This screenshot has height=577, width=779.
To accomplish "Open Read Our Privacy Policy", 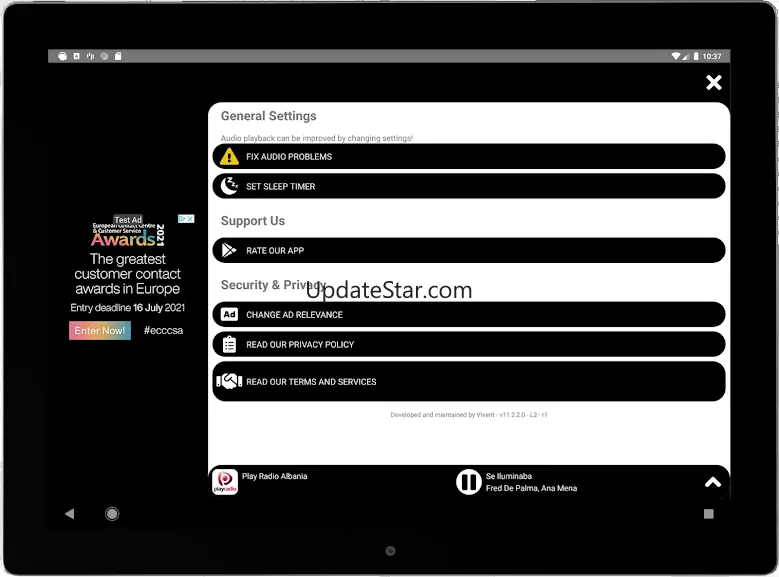I will (x=468, y=344).
